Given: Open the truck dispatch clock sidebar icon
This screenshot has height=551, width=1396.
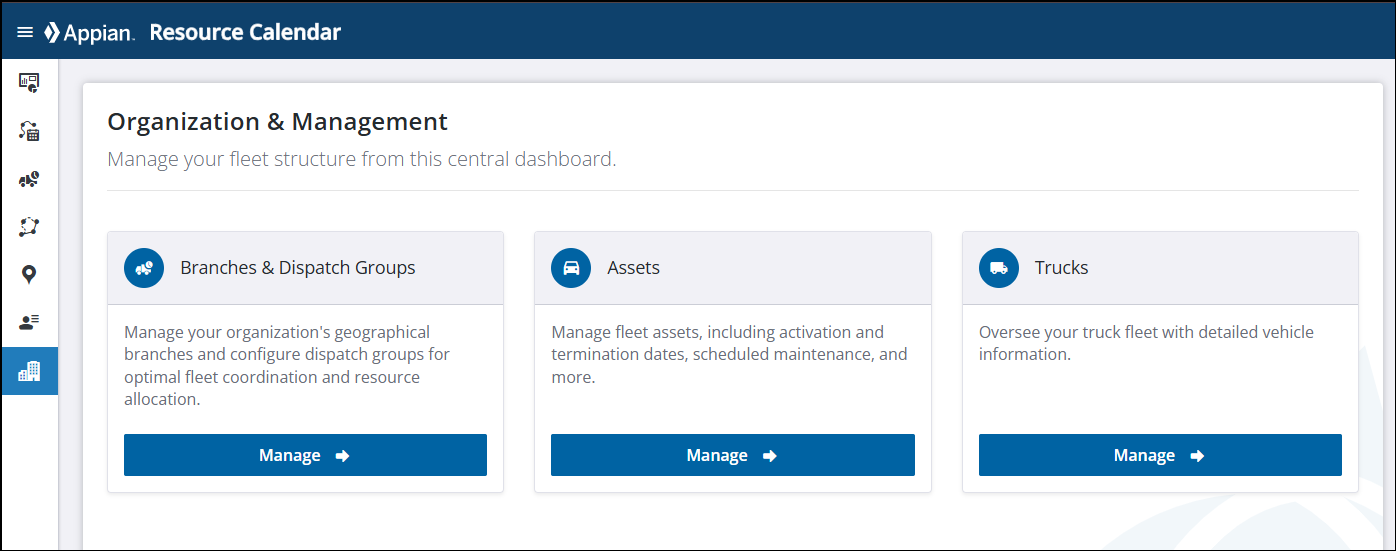Looking at the screenshot, I should tap(29, 179).
